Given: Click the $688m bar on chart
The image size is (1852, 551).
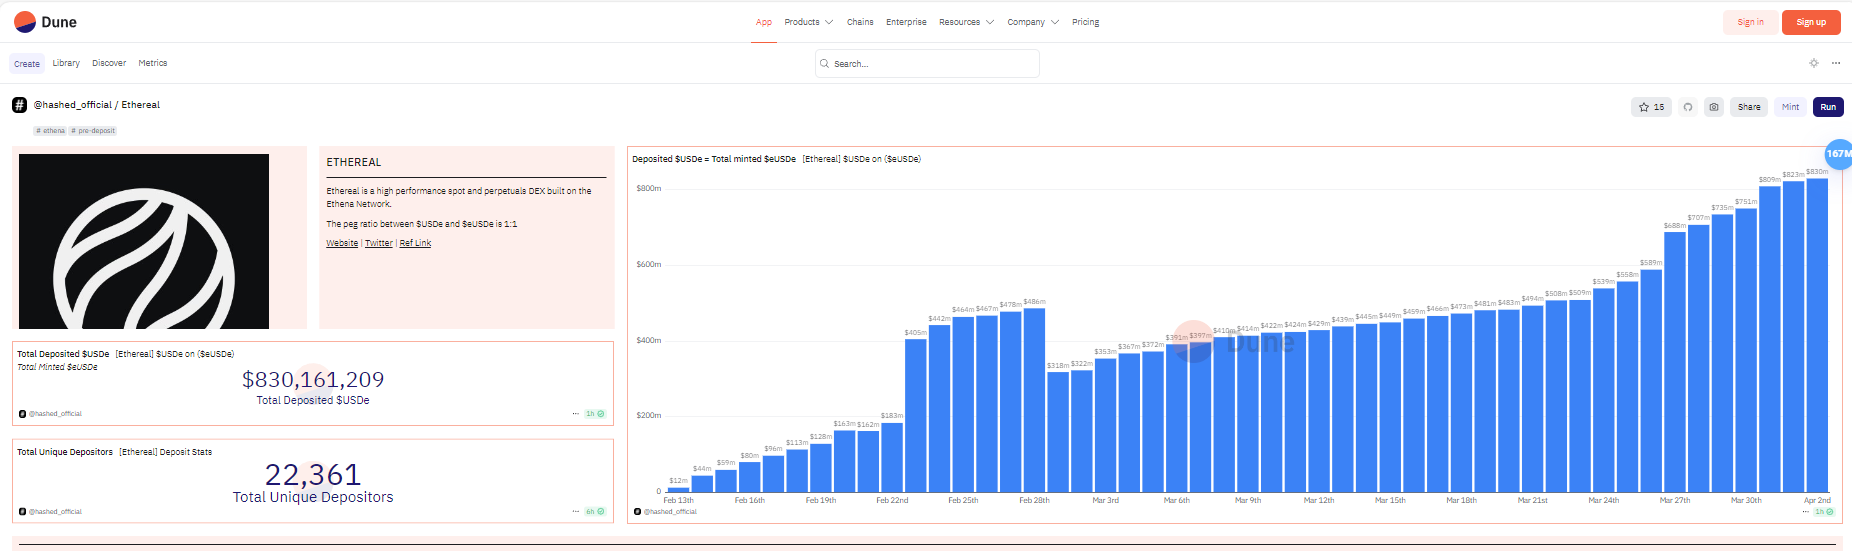Looking at the screenshot, I should pyautogui.click(x=1675, y=362).
